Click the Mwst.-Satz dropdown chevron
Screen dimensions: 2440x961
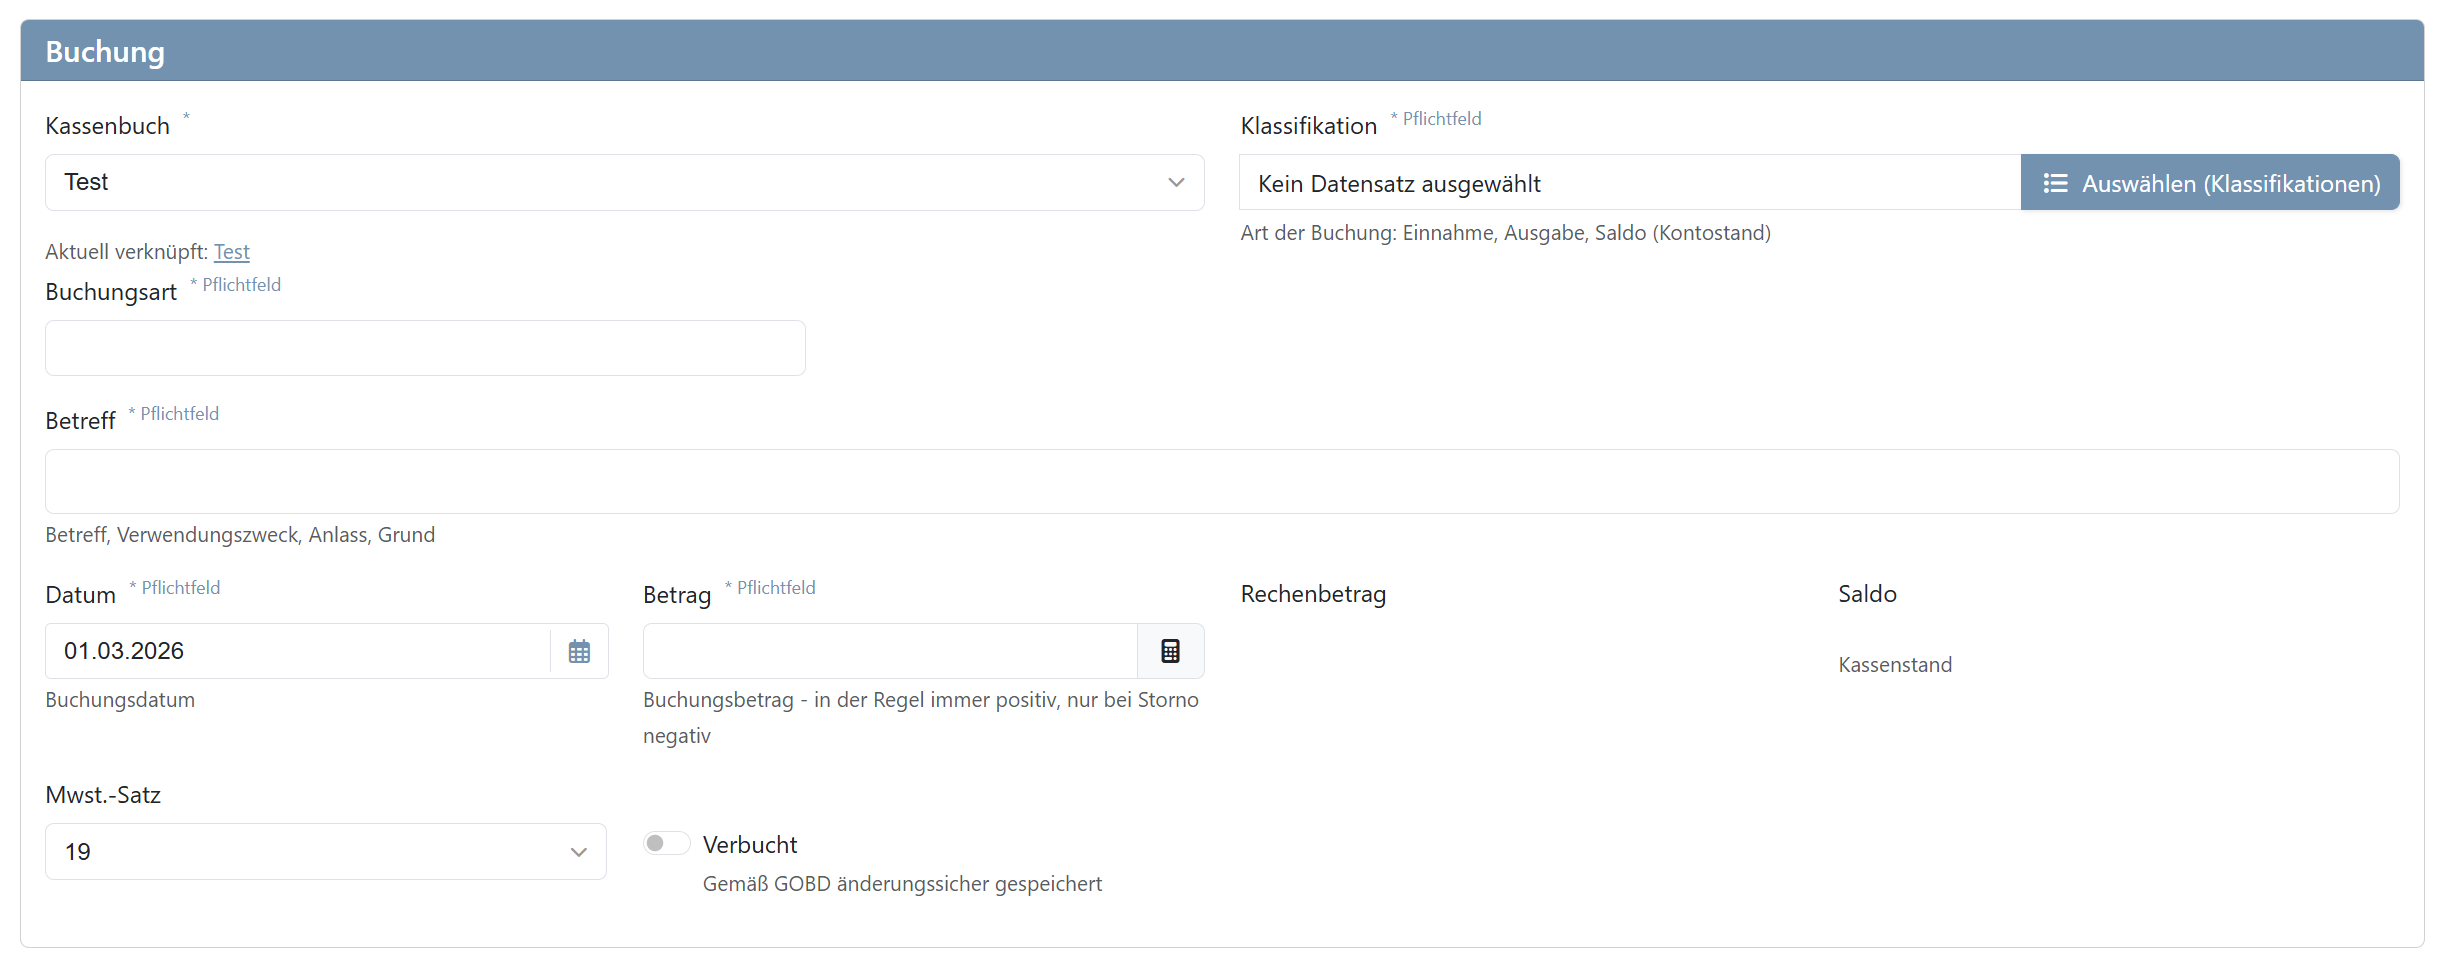(x=577, y=852)
